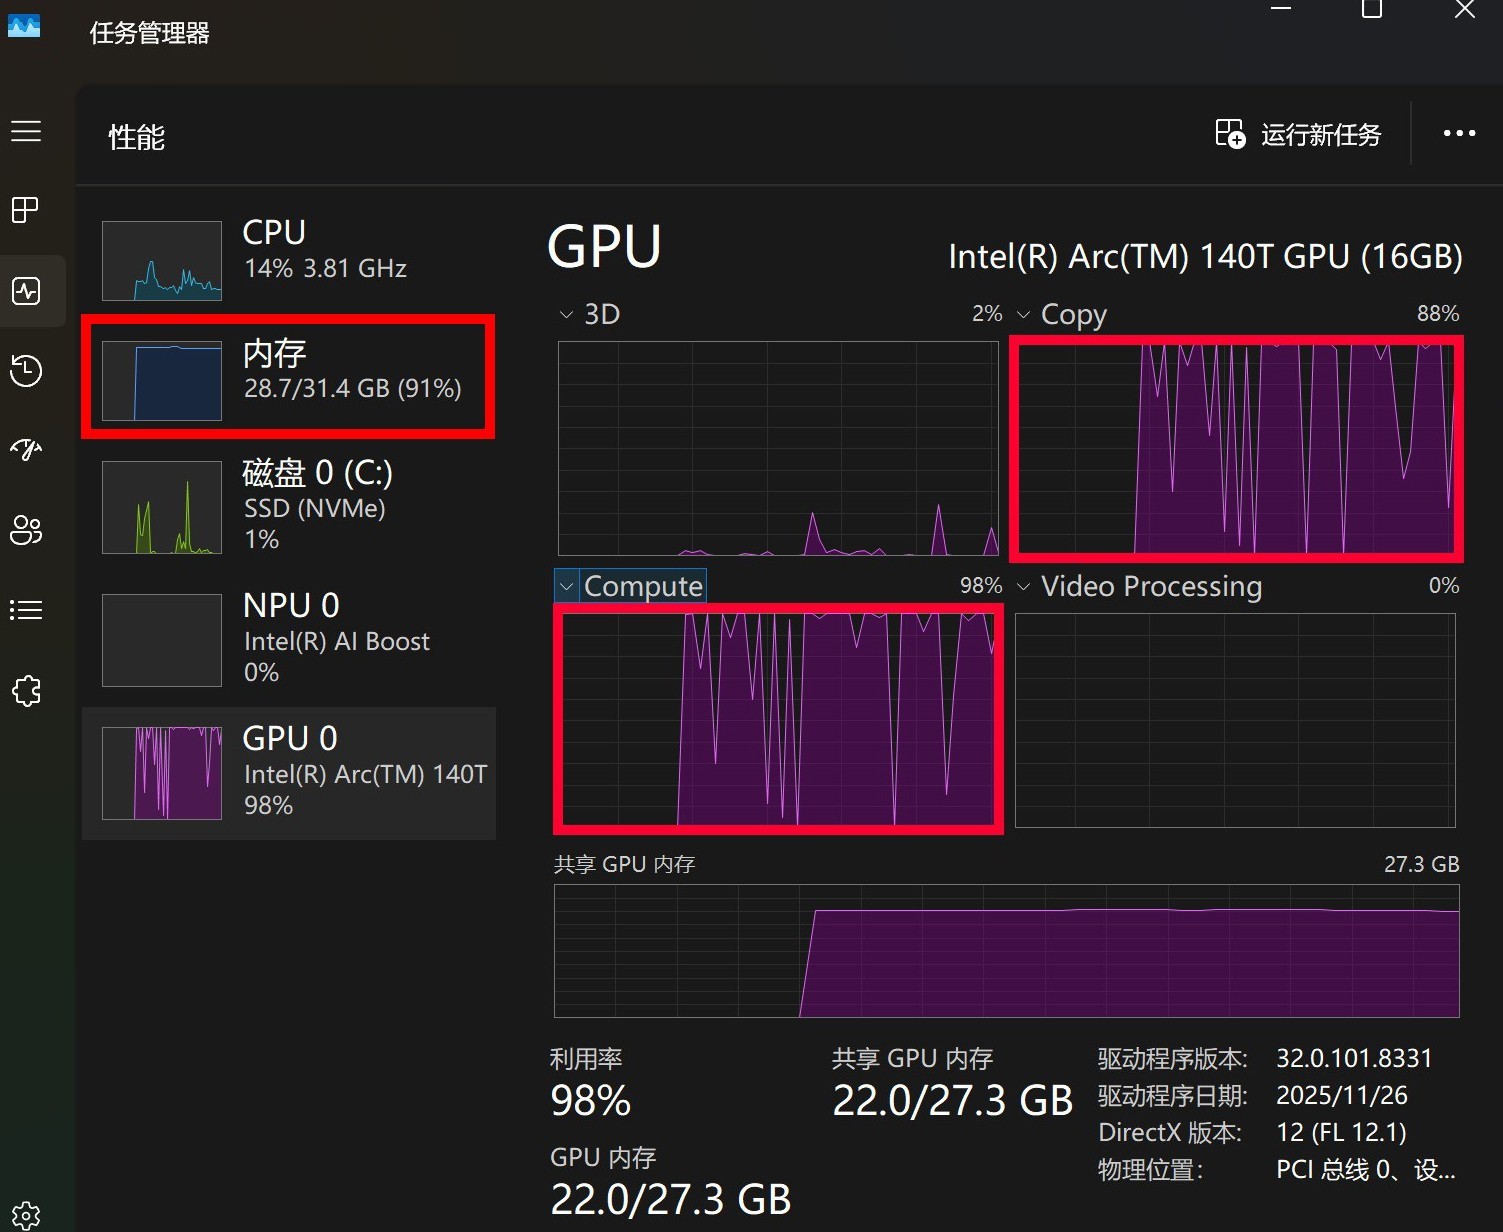The image size is (1503, 1232).
Task: Select the GPU 0 item
Action: pyautogui.click(x=289, y=773)
